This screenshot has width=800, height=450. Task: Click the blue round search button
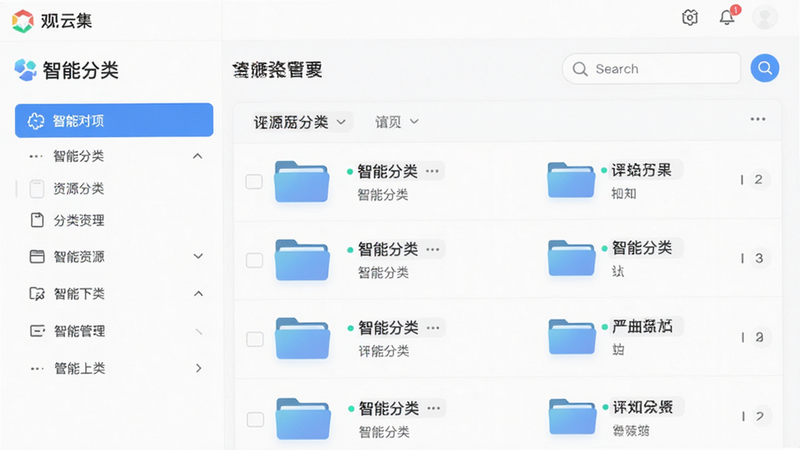pyautogui.click(x=764, y=68)
